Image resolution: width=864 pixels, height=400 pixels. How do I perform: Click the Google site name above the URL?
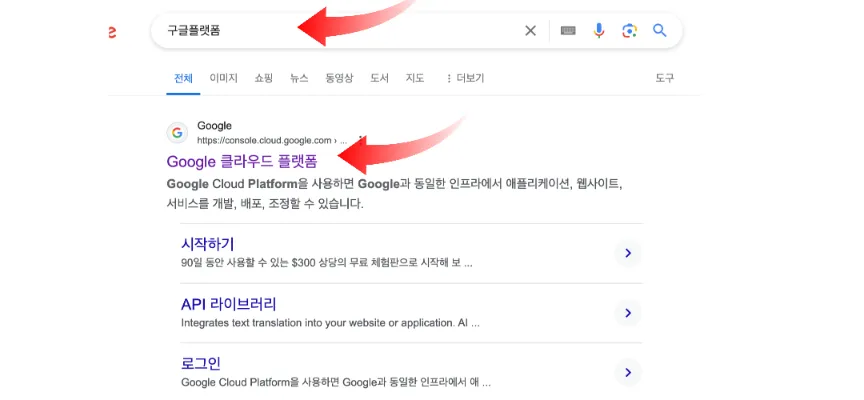tap(214, 126)
